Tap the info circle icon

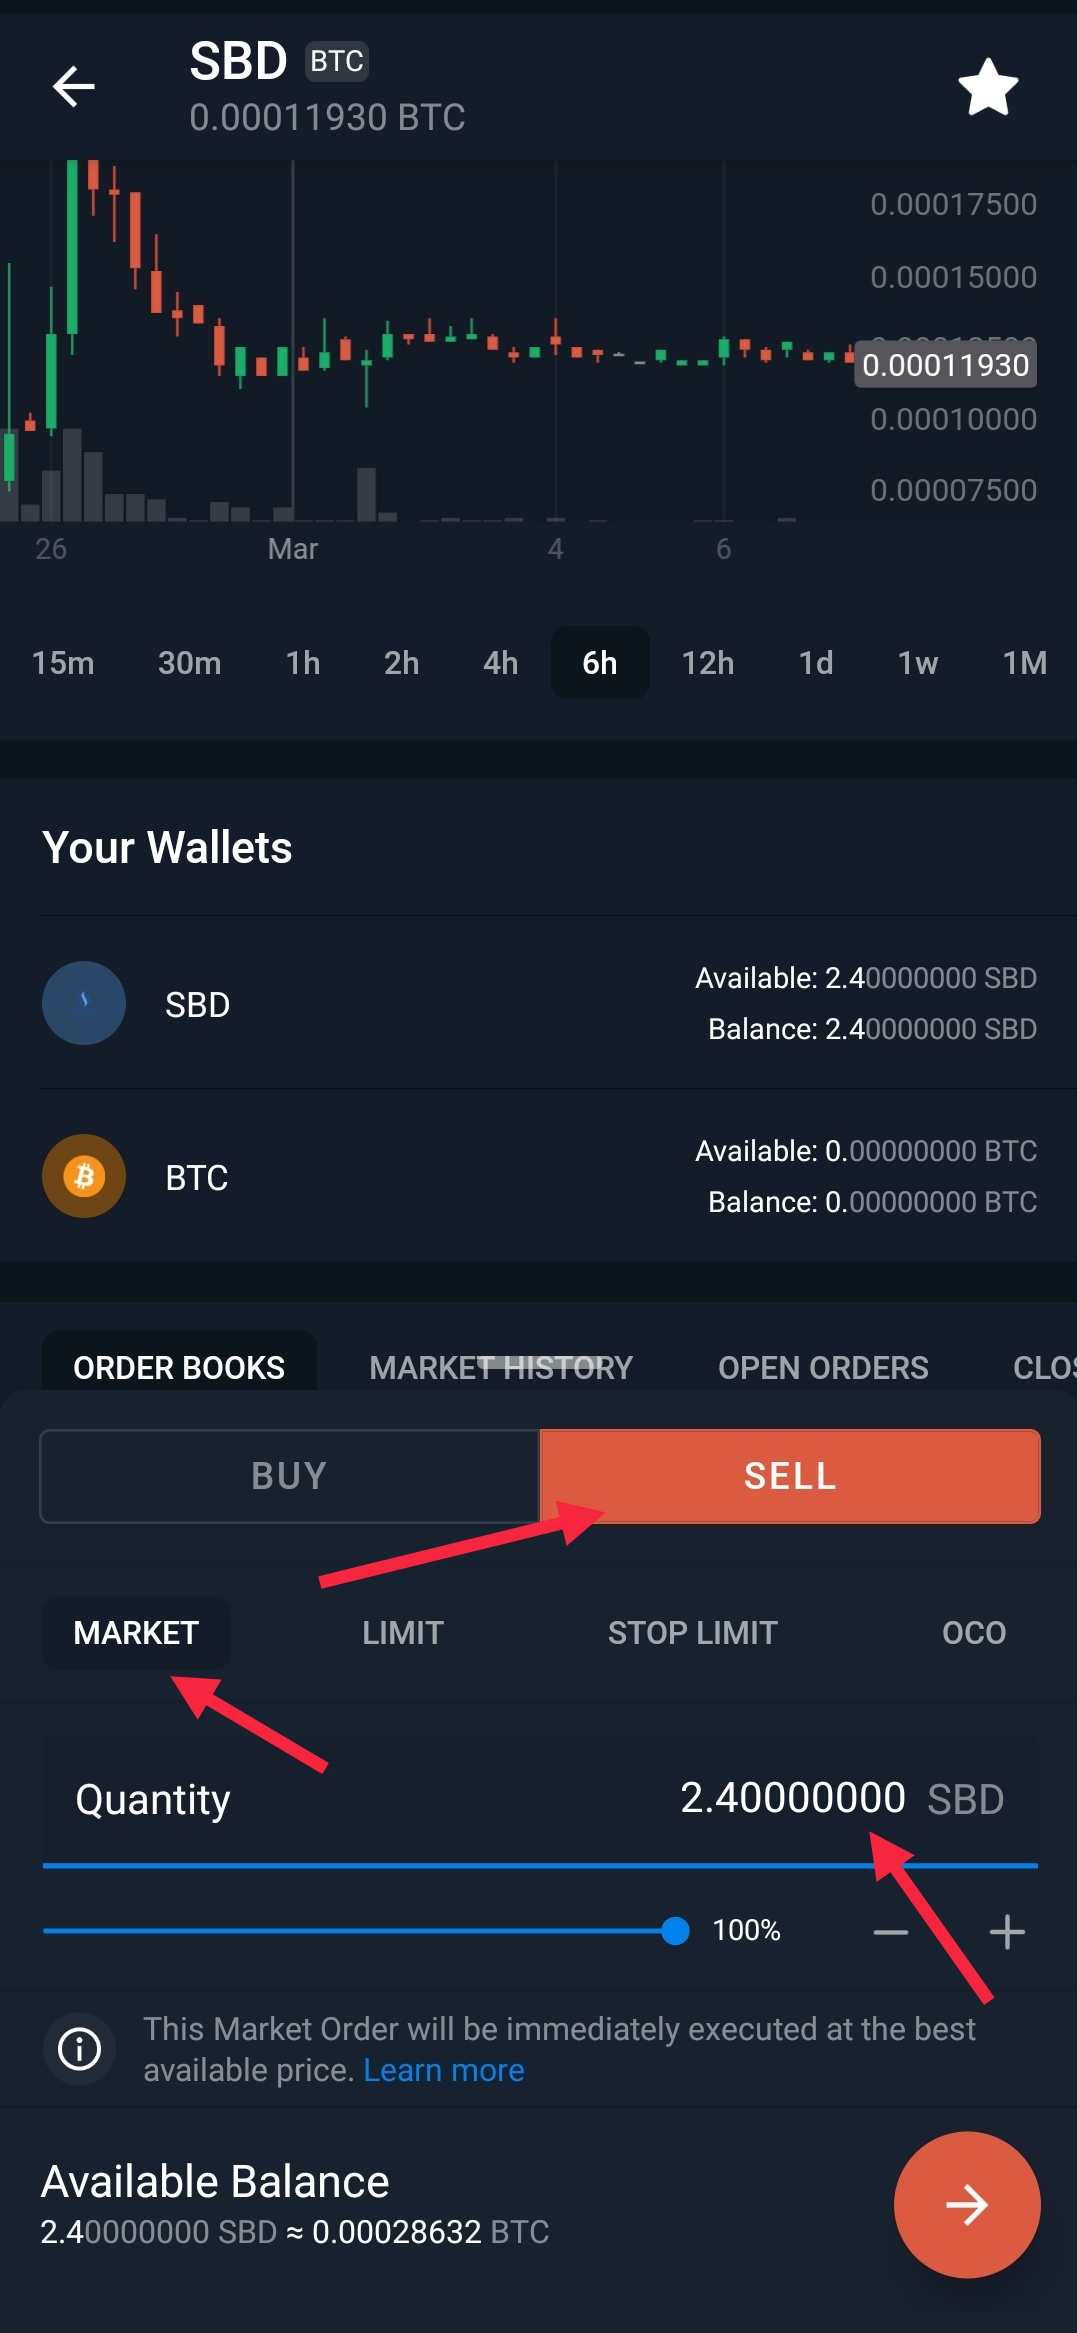[79, 2048]
